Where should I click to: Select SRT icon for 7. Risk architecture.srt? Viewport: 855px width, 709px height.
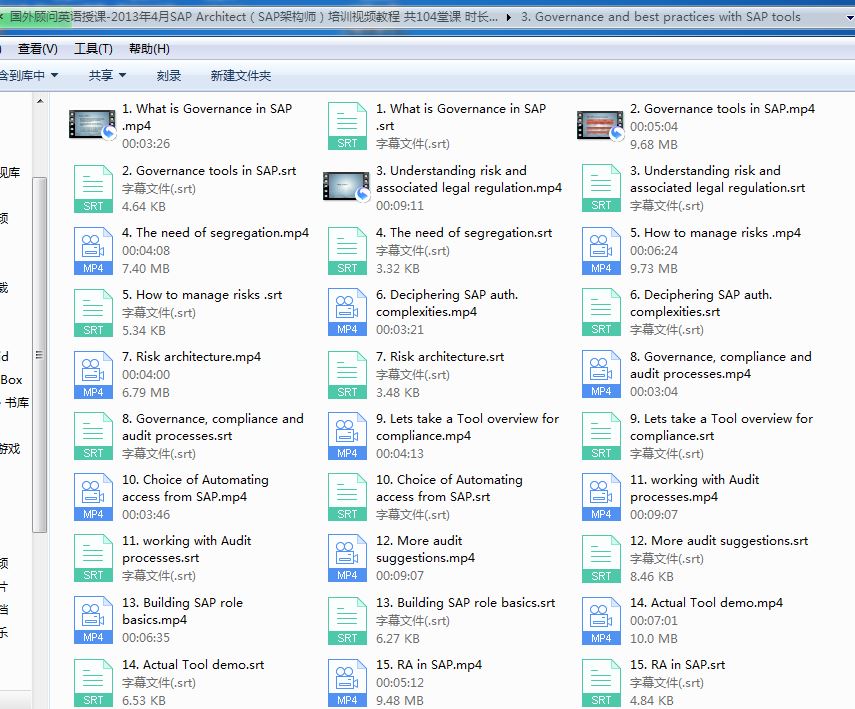coord(347,375)
